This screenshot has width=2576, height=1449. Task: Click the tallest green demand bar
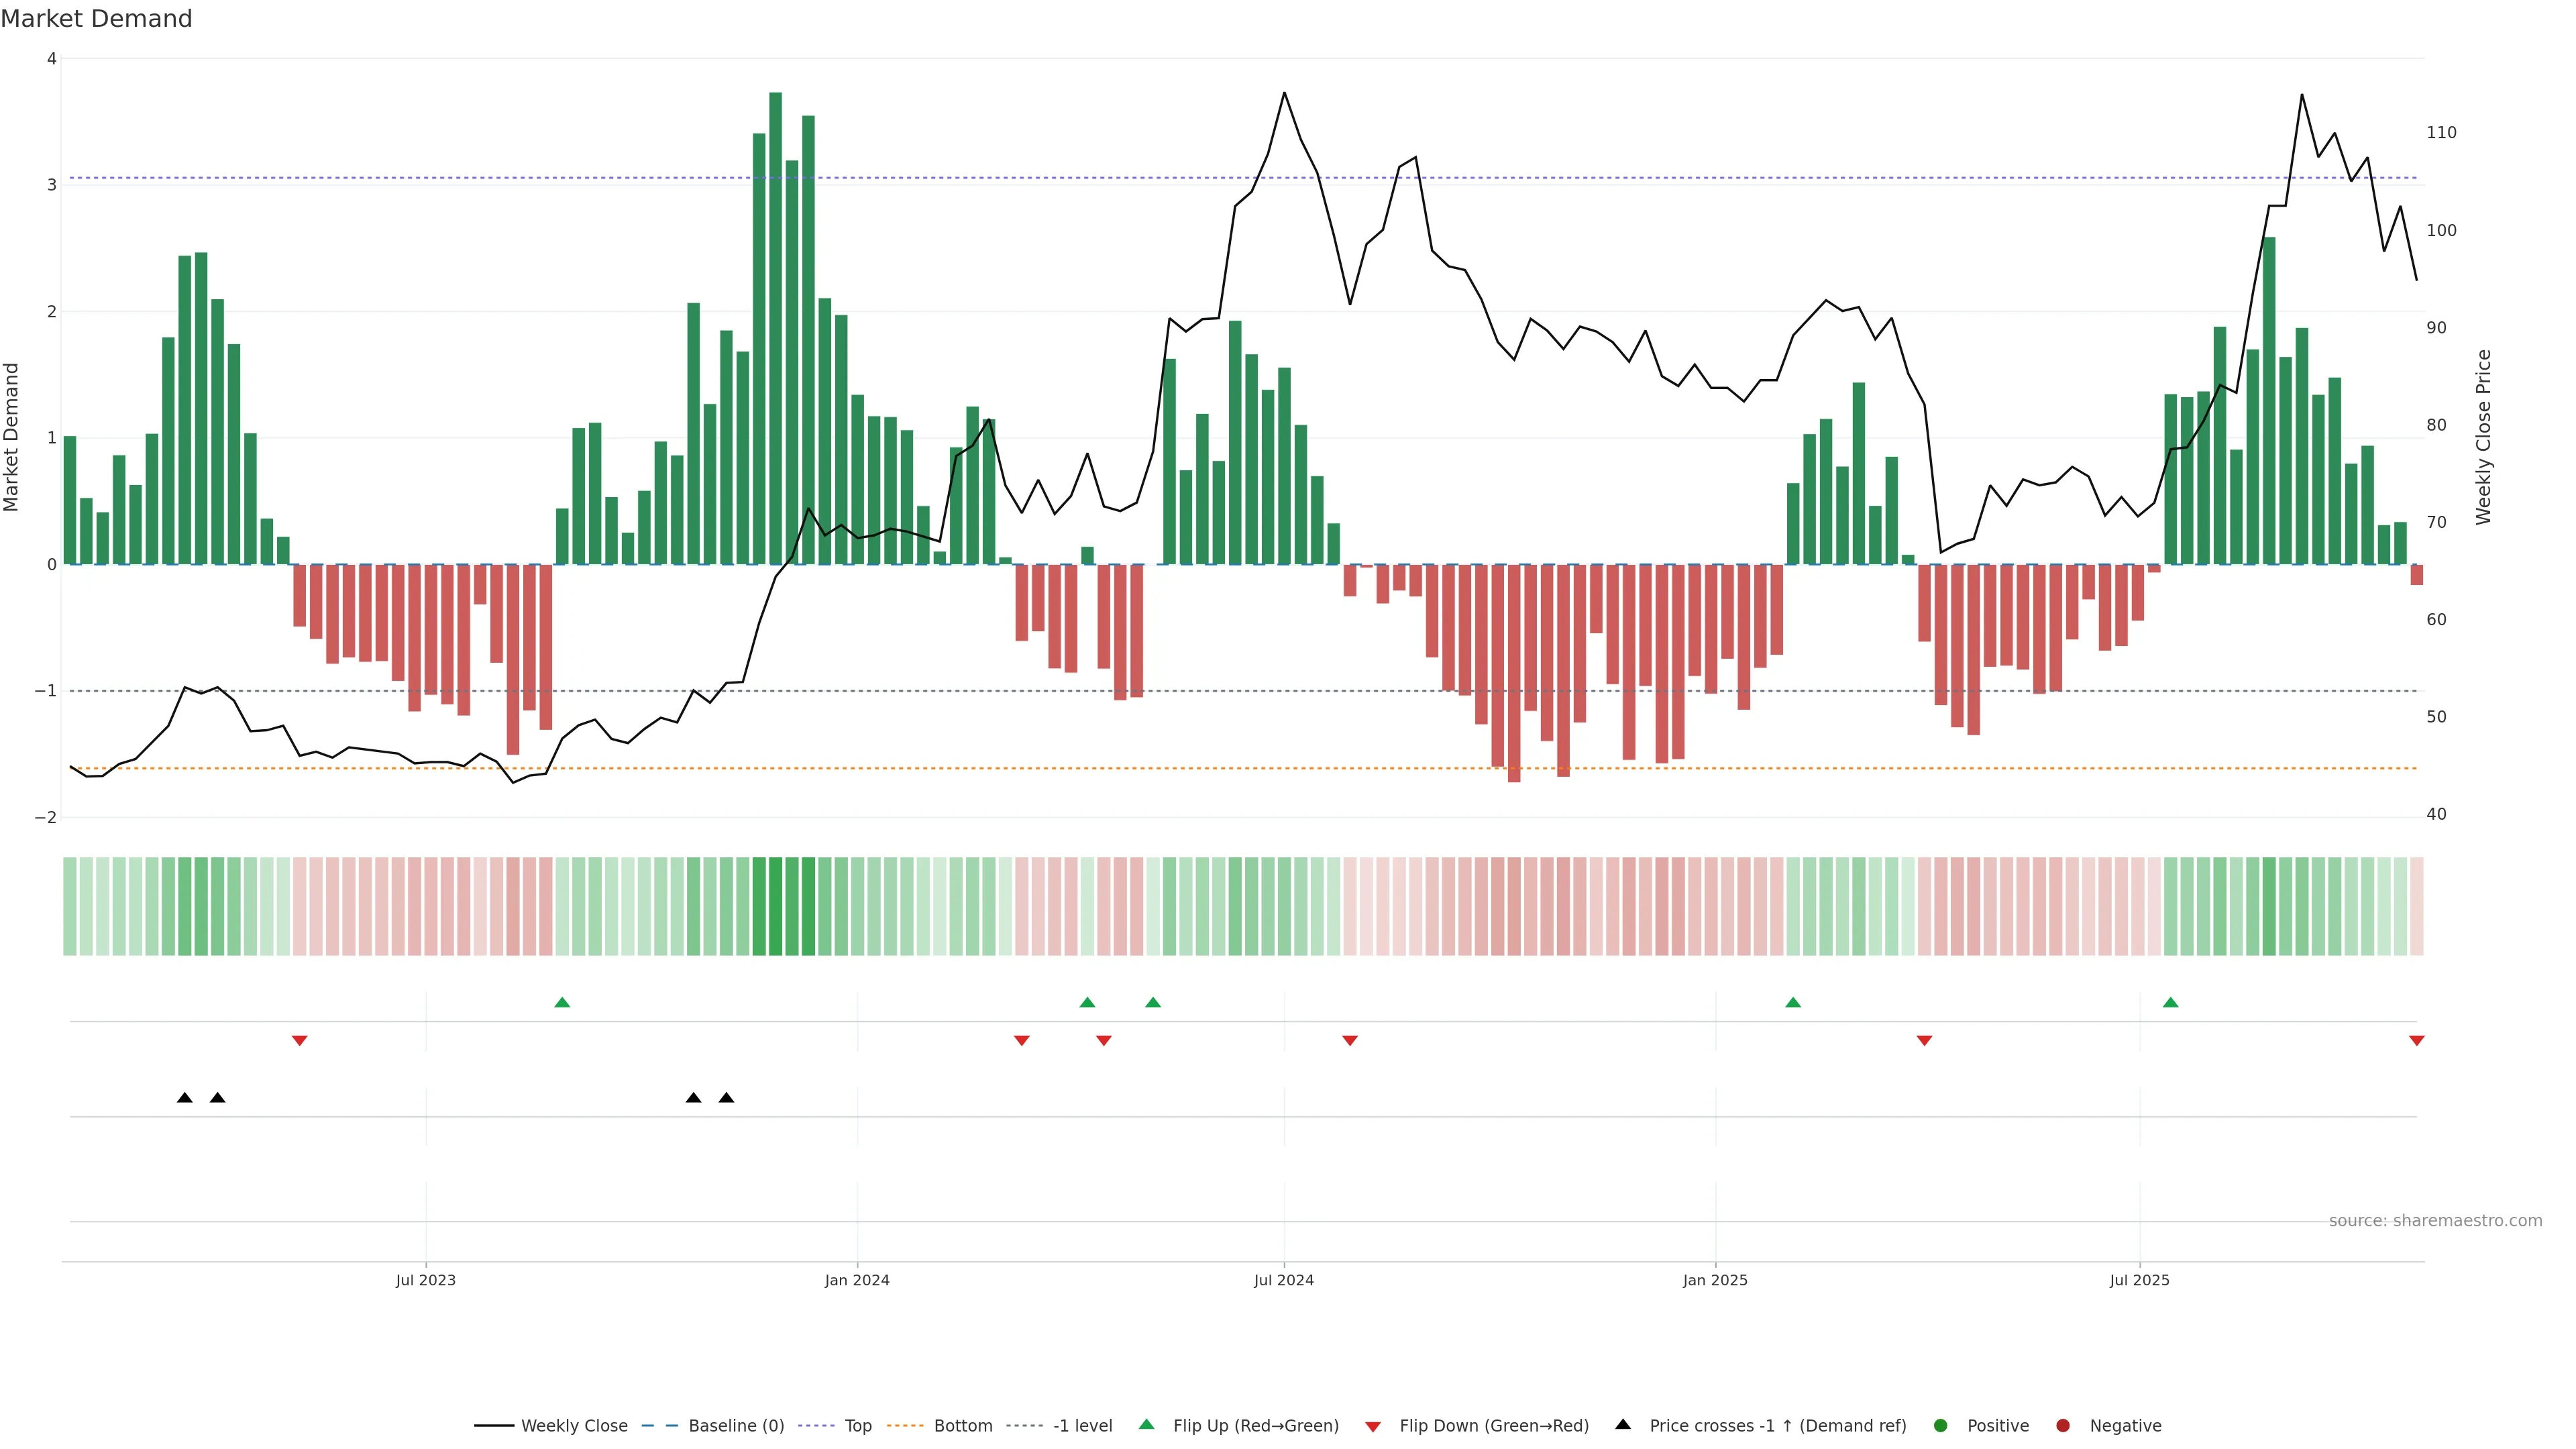[x=775, y=330]
